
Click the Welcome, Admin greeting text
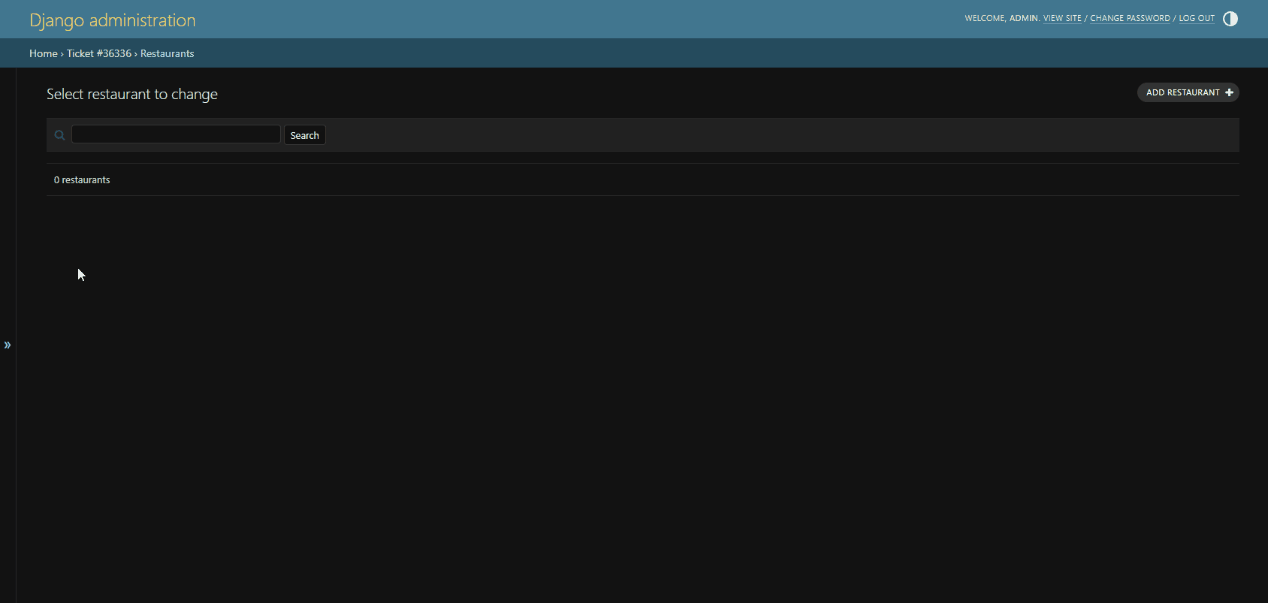click(1001, 19)
